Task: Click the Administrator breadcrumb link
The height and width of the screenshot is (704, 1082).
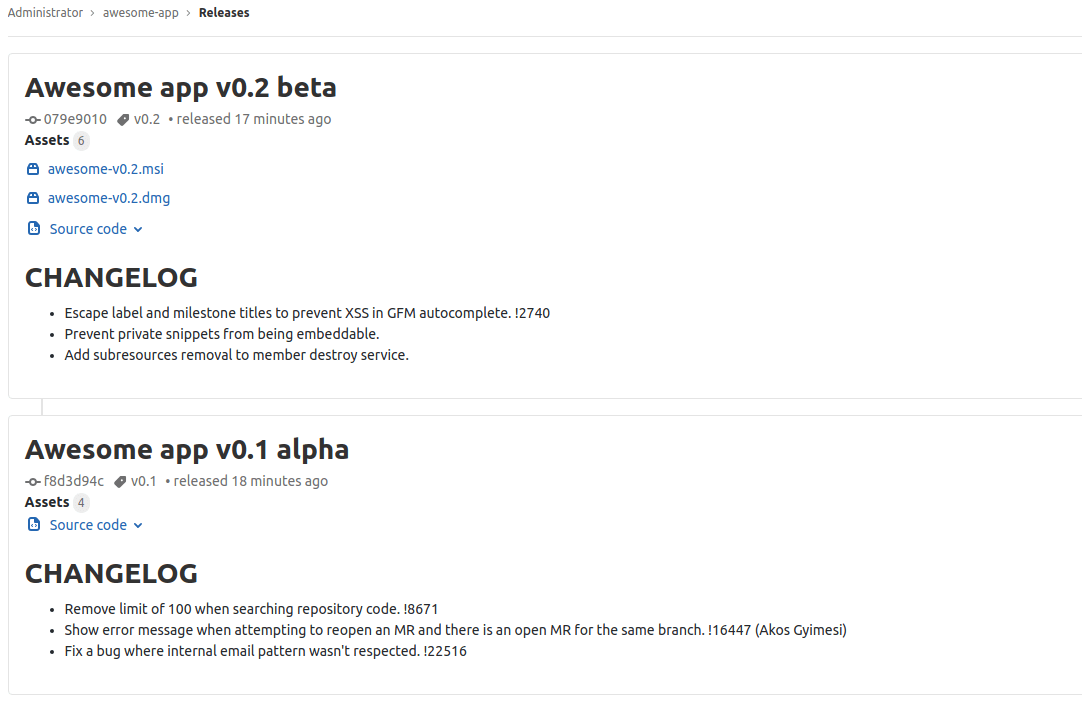Action: [45, 12]
